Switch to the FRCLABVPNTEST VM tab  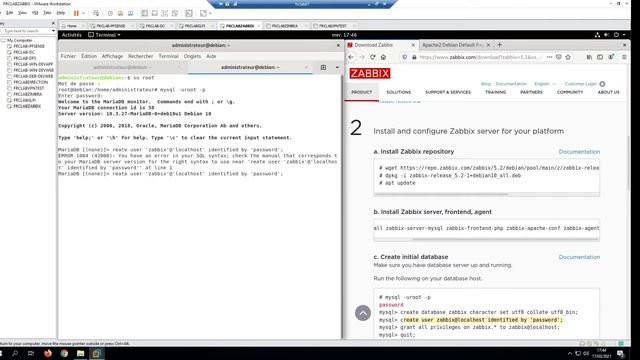click(333, 26)
